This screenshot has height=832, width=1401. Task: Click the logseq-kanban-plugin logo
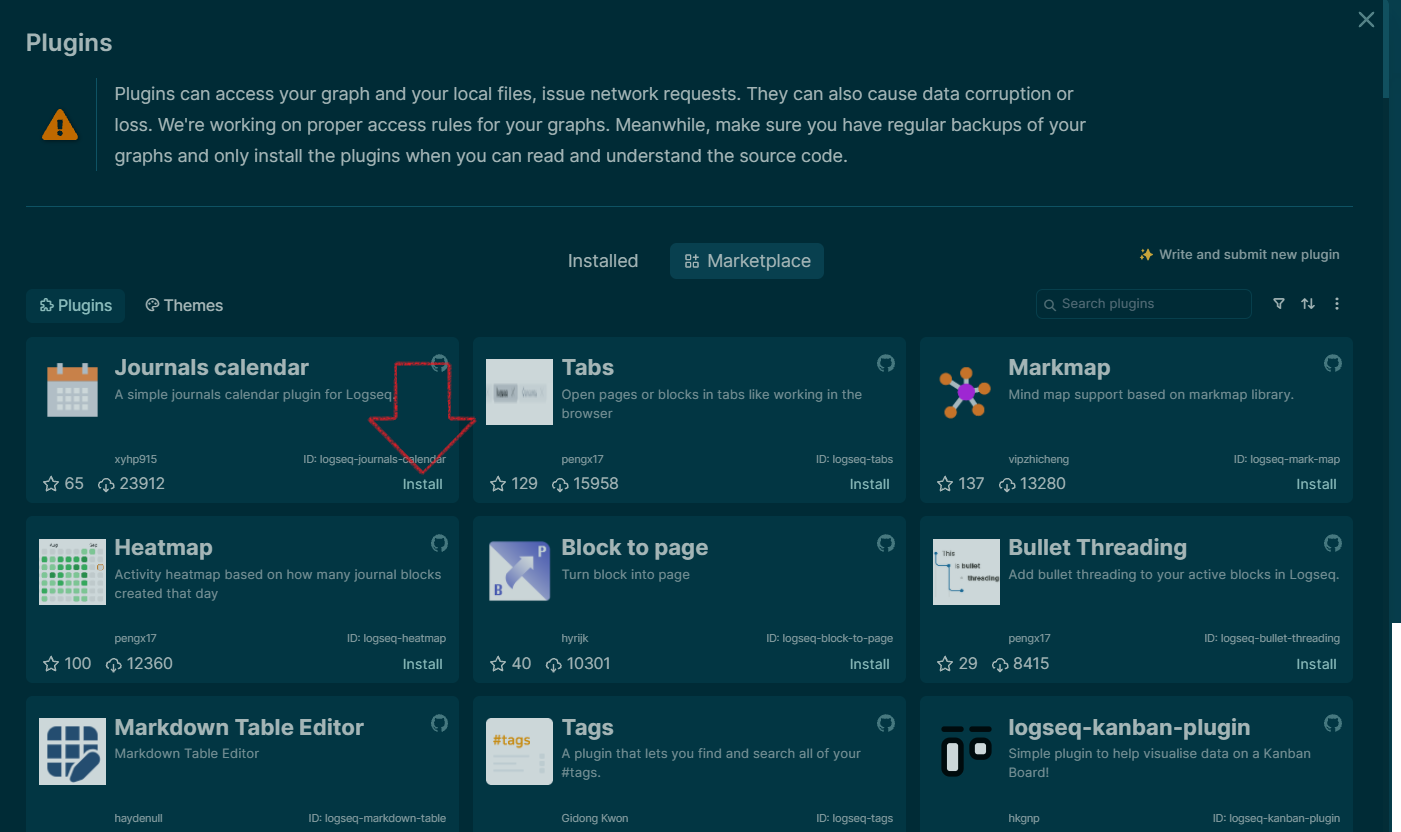tap(966, 752)
